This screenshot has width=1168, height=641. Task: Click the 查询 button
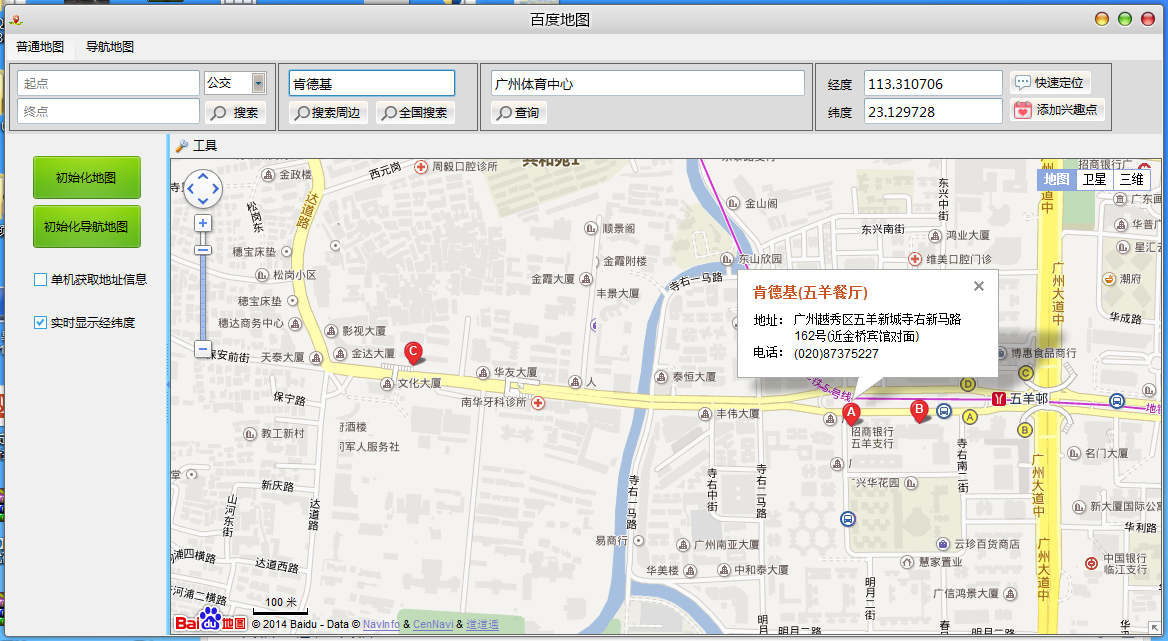pyautogui.click(x=518, y=112)
